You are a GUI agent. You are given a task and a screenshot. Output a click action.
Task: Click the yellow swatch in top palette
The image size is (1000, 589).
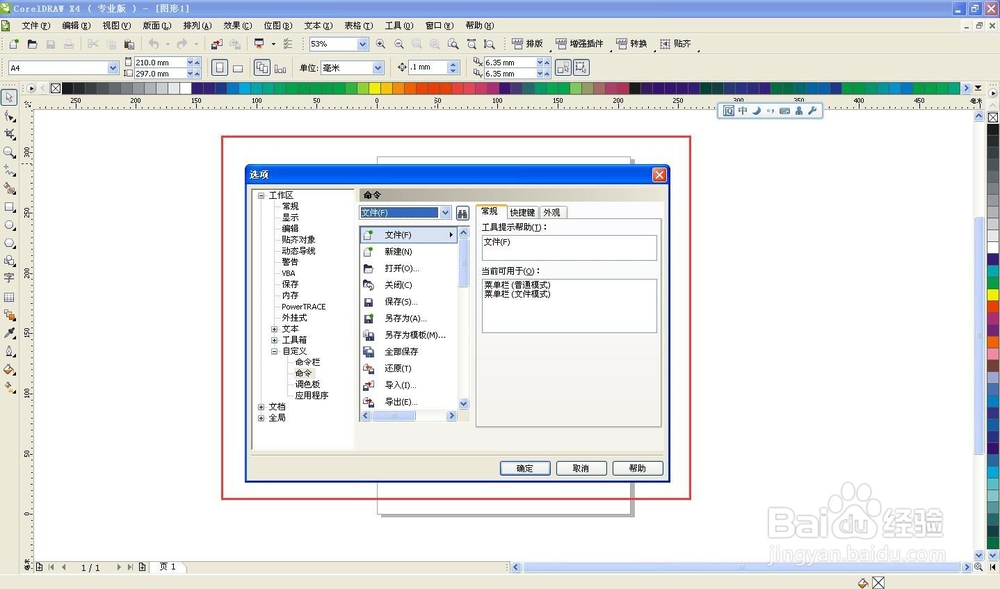click(x=375, y=88)
